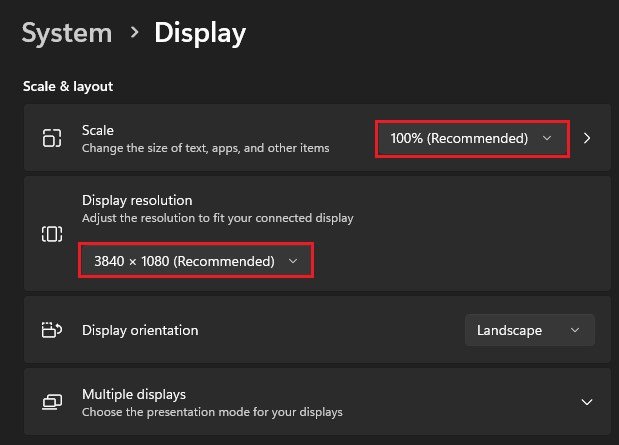This screenshot has width=619, height=445.
Task: Click the Display orientation icon
Action: click(x=51, y=330)
